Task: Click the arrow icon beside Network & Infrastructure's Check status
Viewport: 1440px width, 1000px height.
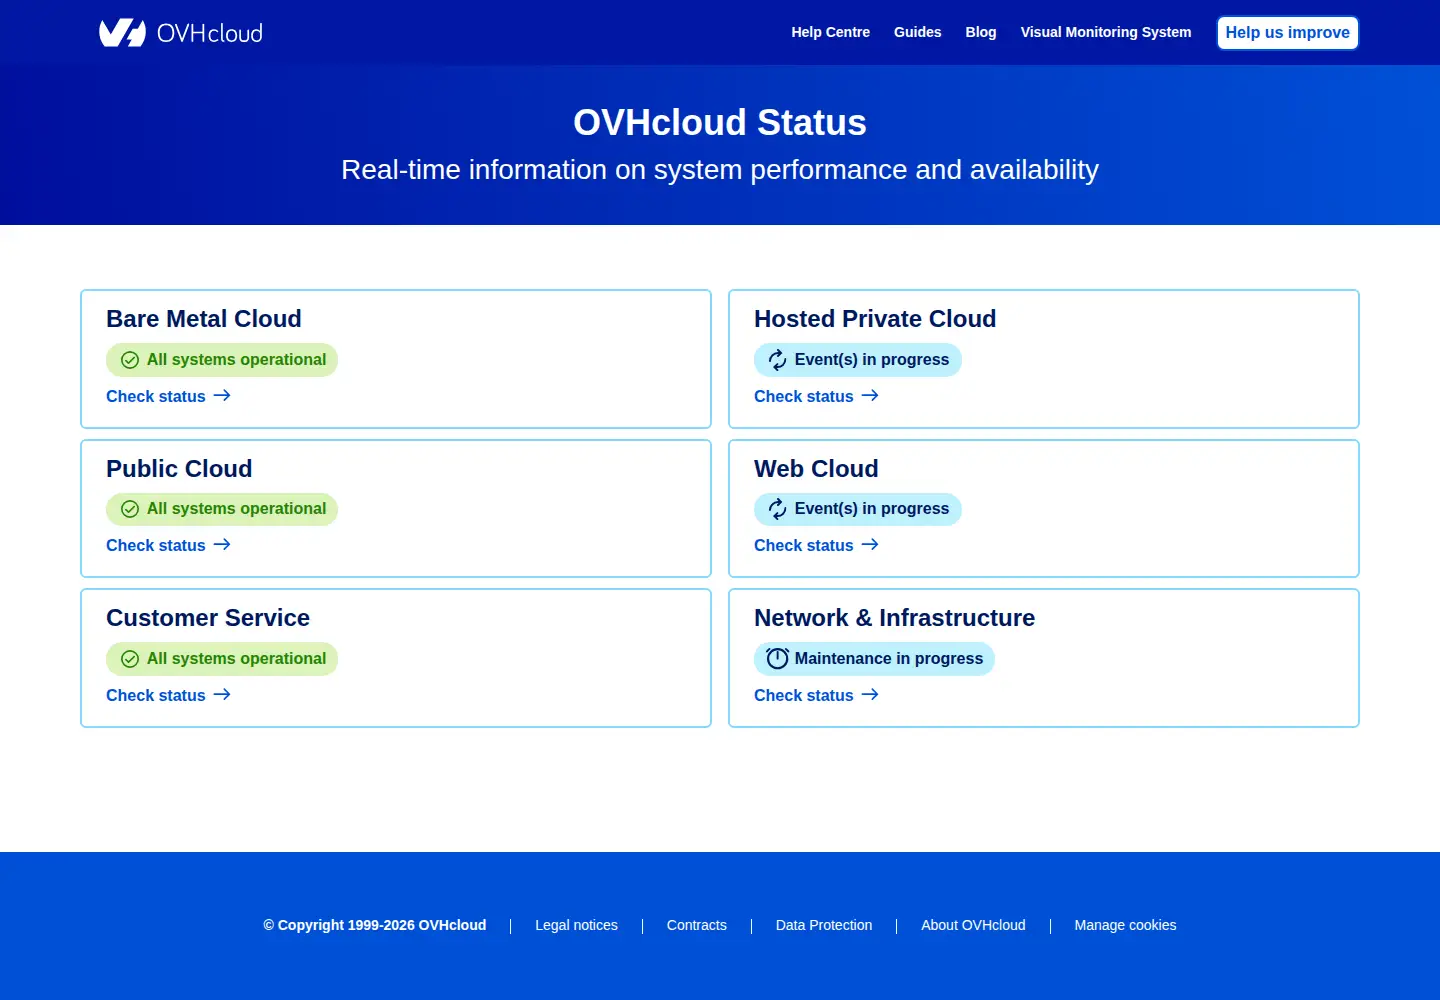Action: point(870,695)
